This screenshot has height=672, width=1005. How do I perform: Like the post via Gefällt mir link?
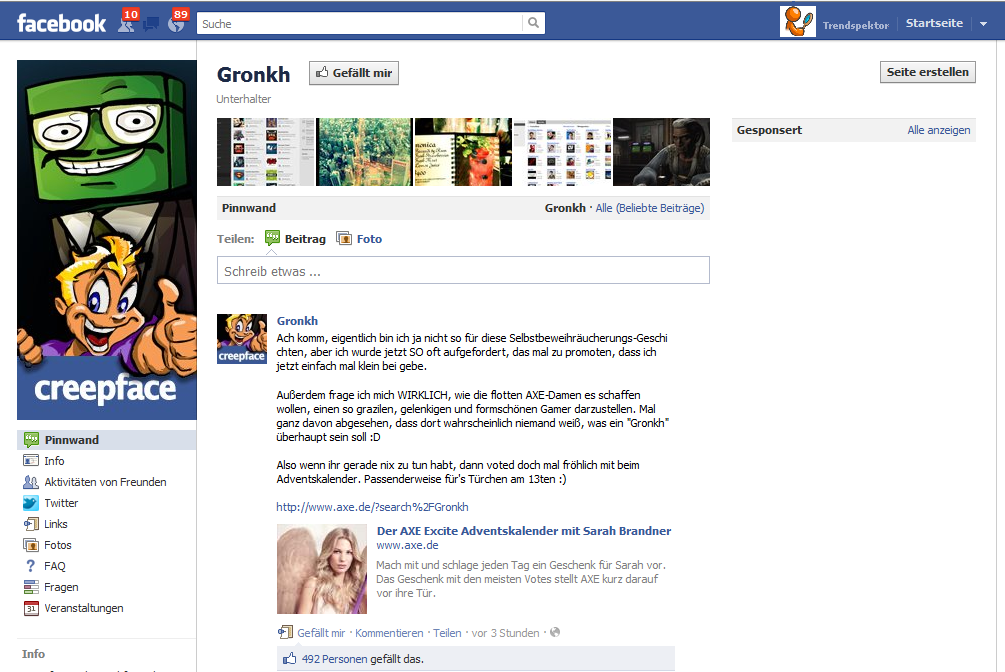tap(321, 633)
